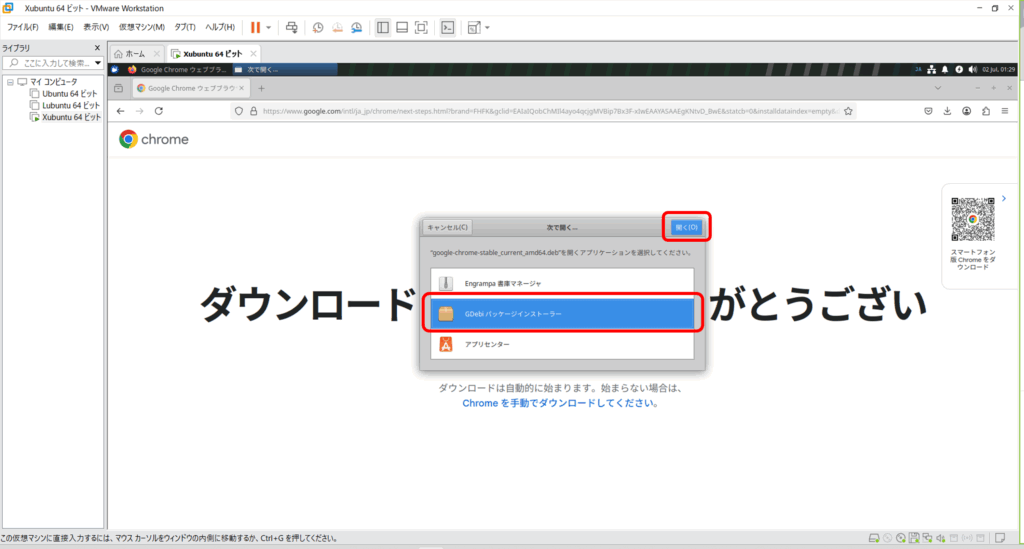The height and width of the screenshot is (549, 1024).
Task: Bookmark the page with the star icon
Action: coord(850,111)
